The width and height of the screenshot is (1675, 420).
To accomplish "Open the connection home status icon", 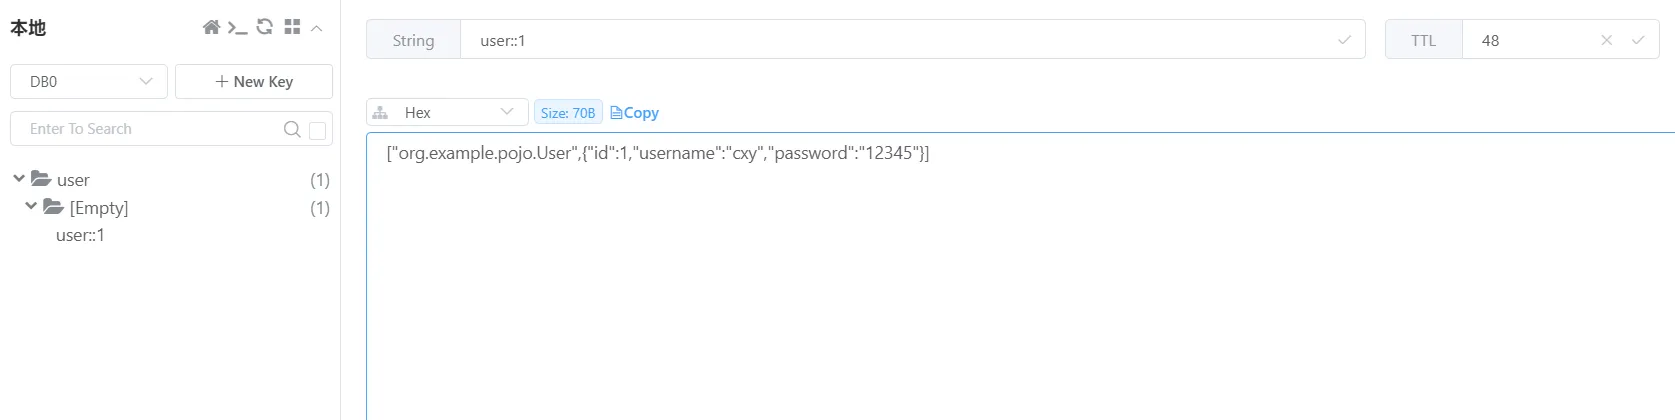I will [211, 27].
